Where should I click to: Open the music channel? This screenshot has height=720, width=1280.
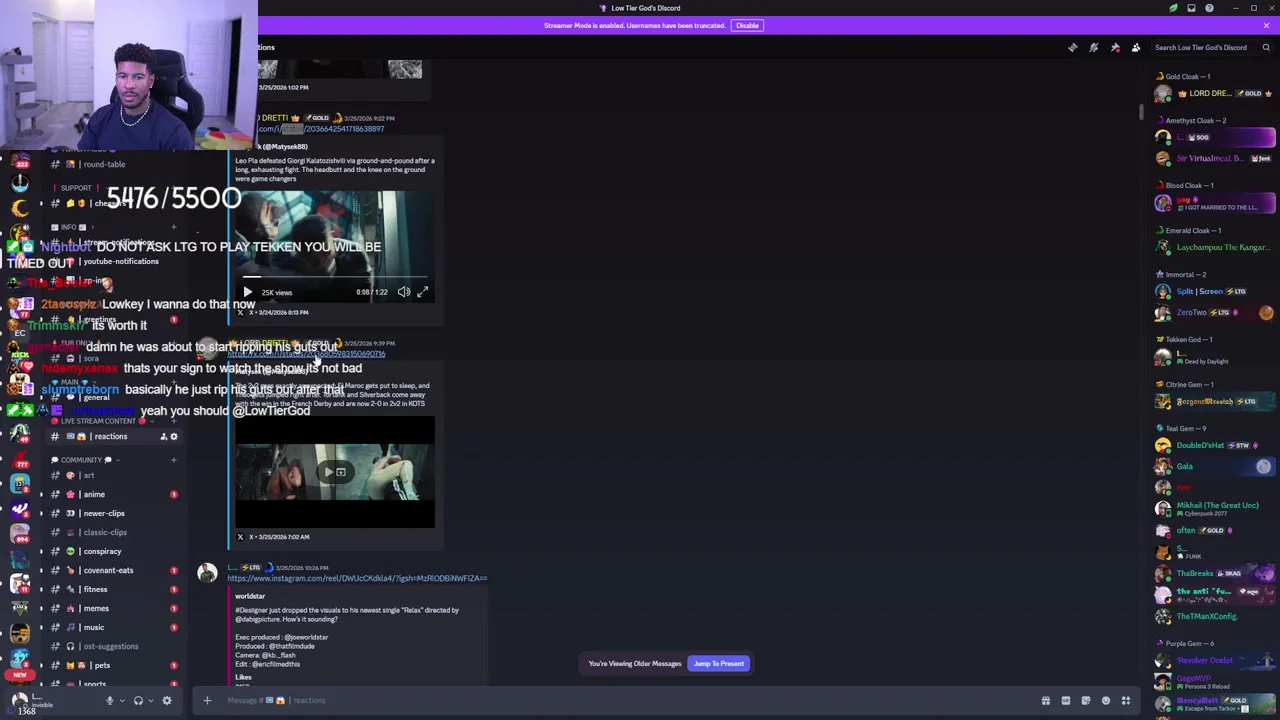click(x=114, y=627)
